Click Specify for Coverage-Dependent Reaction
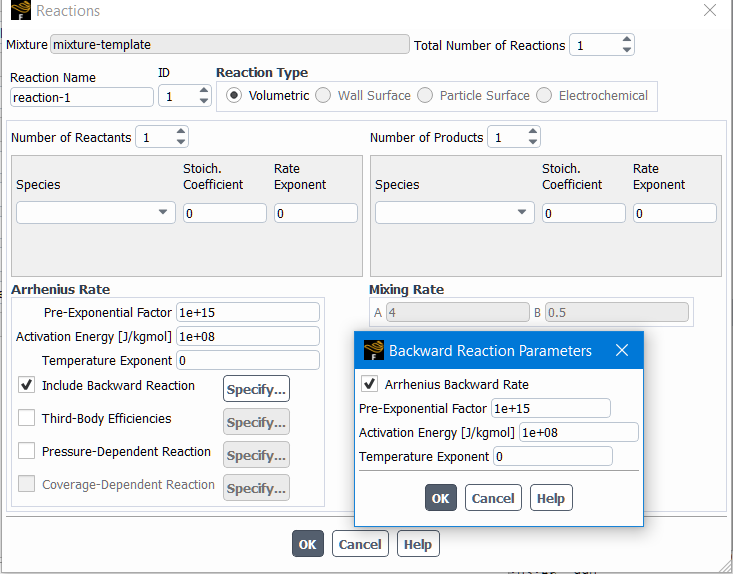 (x=256, y=488)
